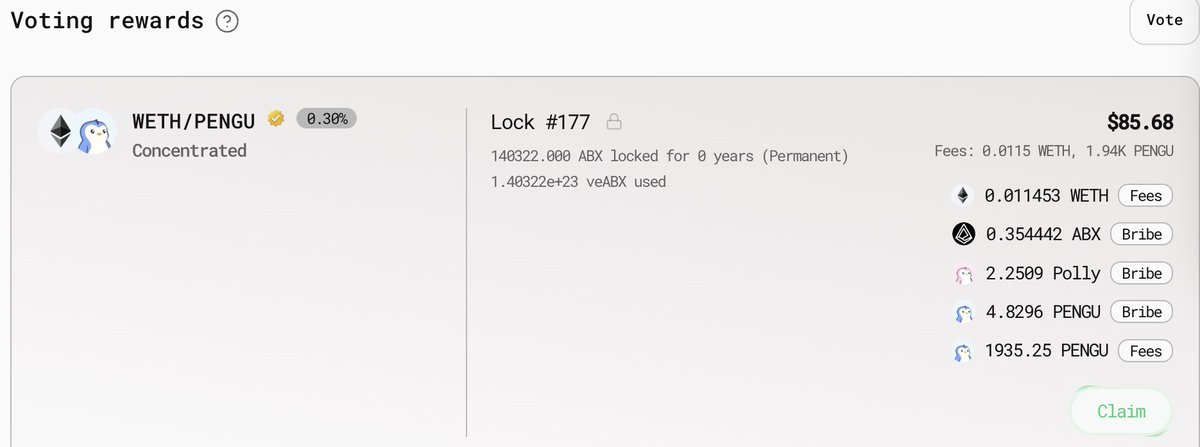Image resolution: width=1200 pixels, height=447 pixels.
Task: Click the Fees tag next to 1935.25 PENGU
Action: (1145, 351)
